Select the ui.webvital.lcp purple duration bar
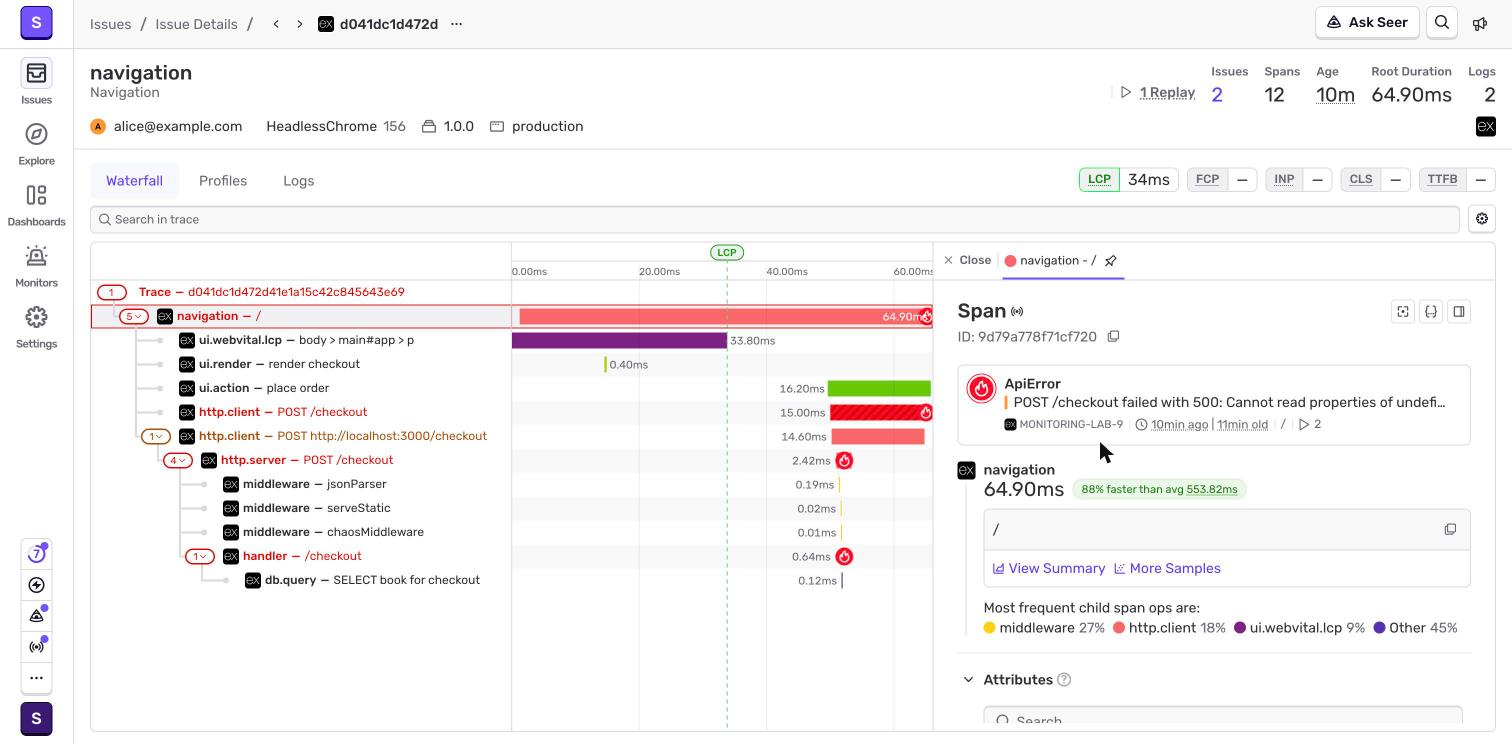This screenshot has height=744, width=1512. [619, 340]
